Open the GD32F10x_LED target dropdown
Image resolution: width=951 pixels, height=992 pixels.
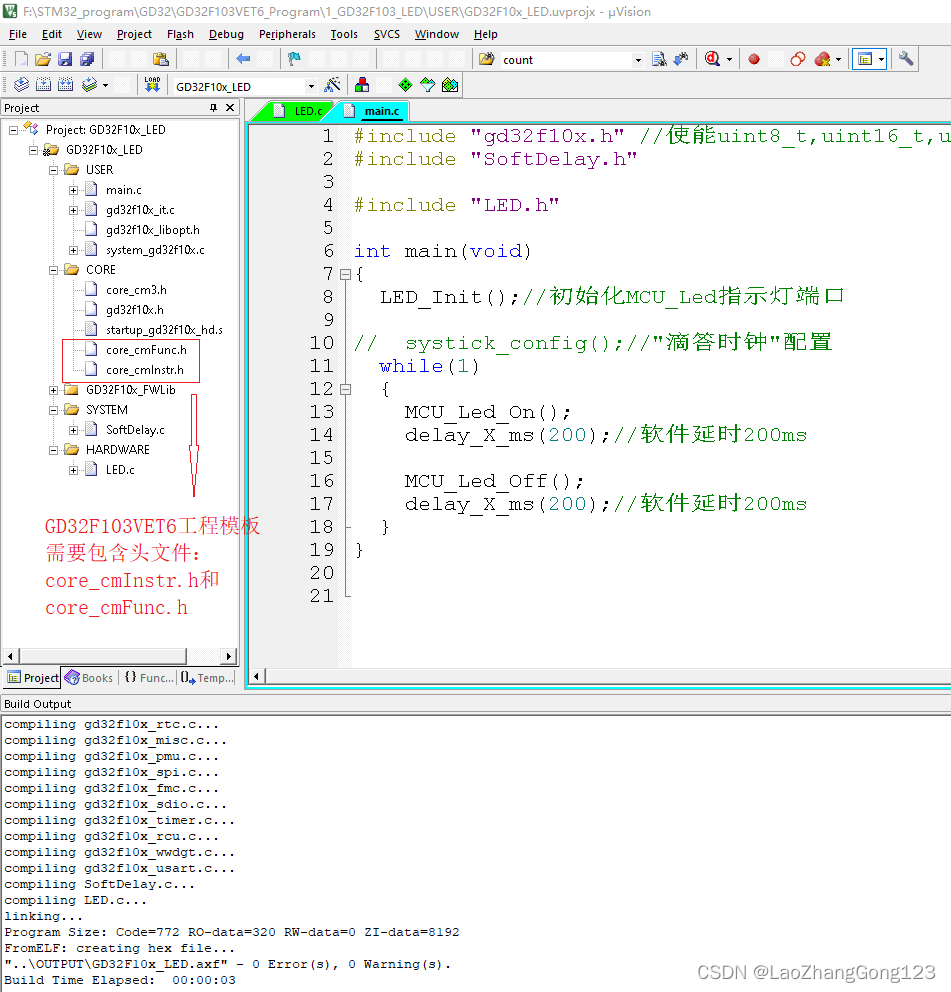tap(311, 86)
